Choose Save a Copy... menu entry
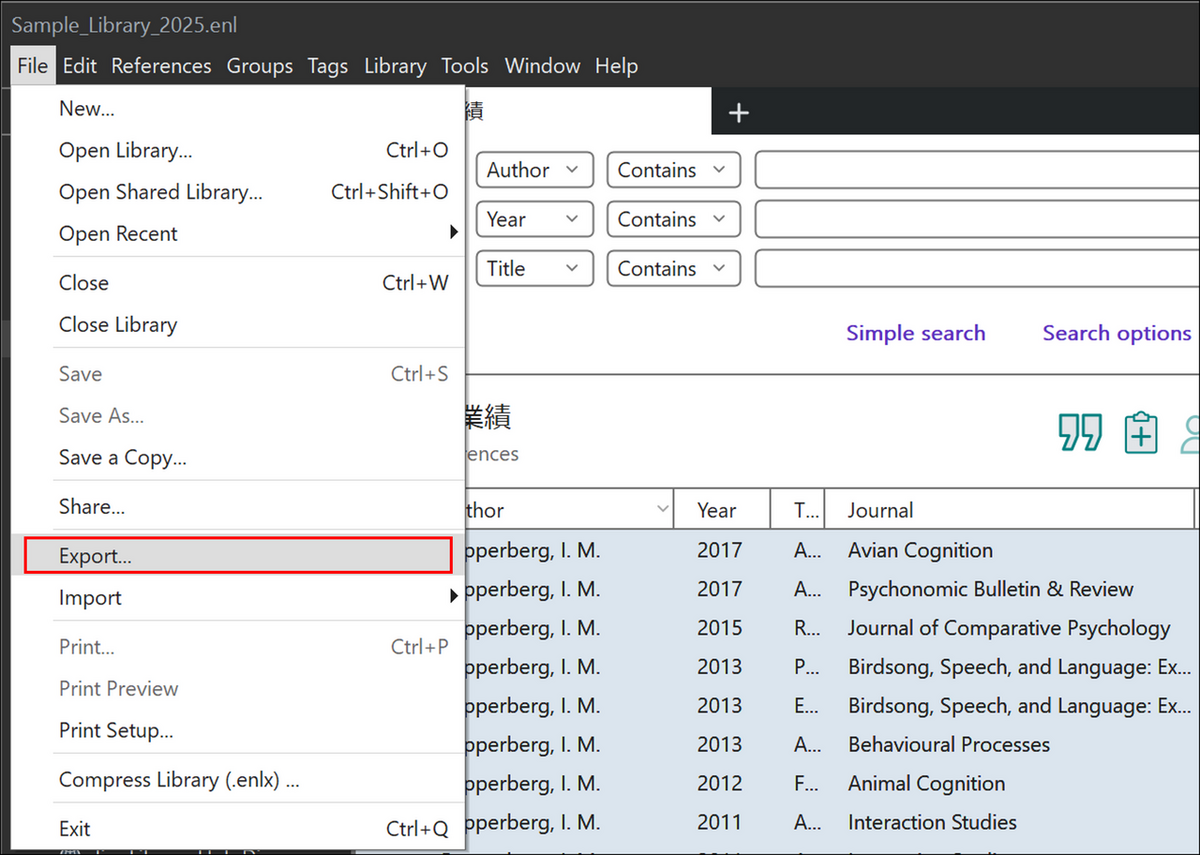 point(239,457)
